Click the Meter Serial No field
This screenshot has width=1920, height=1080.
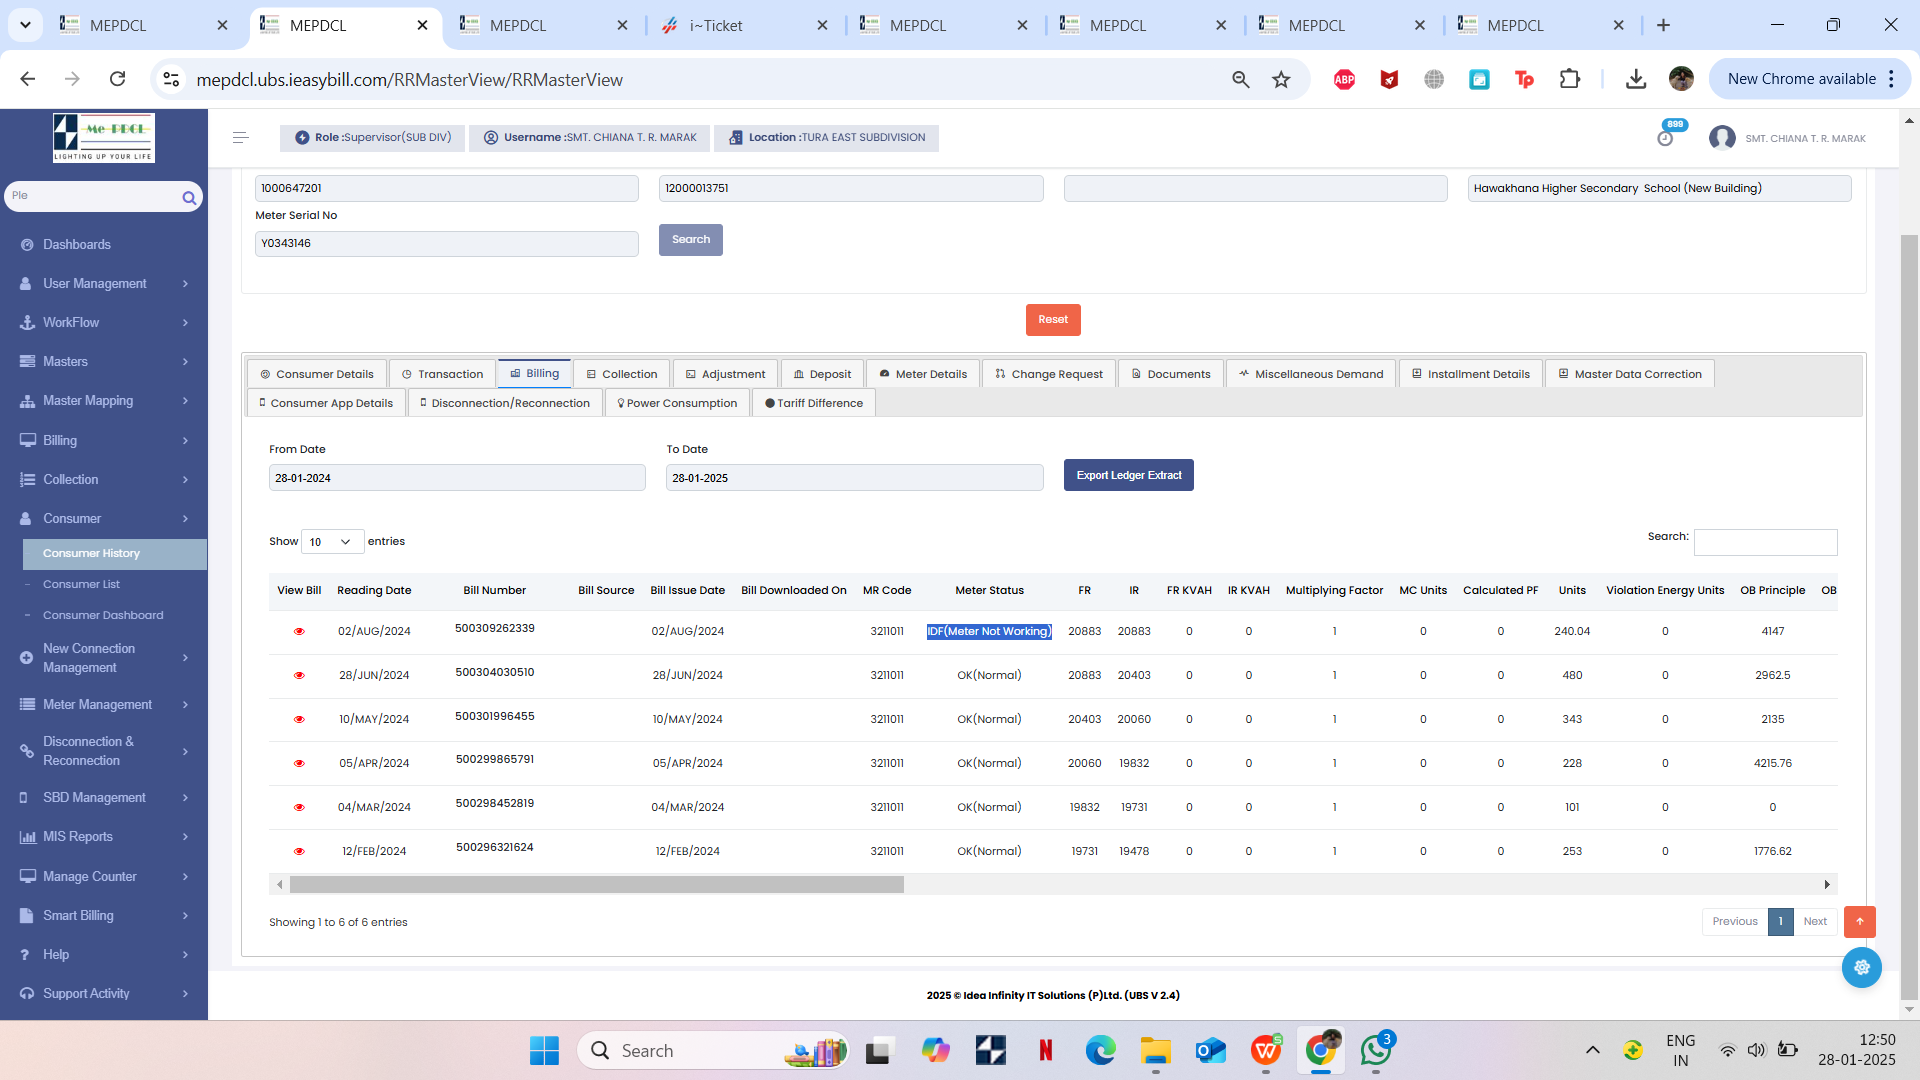[x=447, y=244]
